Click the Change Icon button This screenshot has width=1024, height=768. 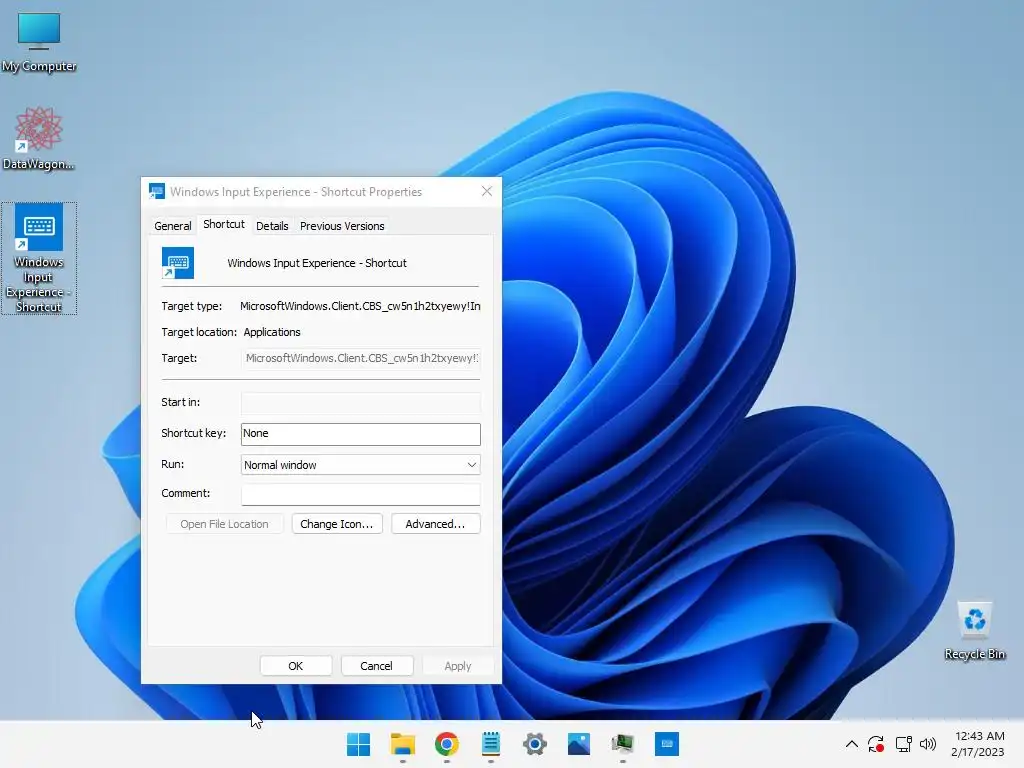[x=337, y=524]
